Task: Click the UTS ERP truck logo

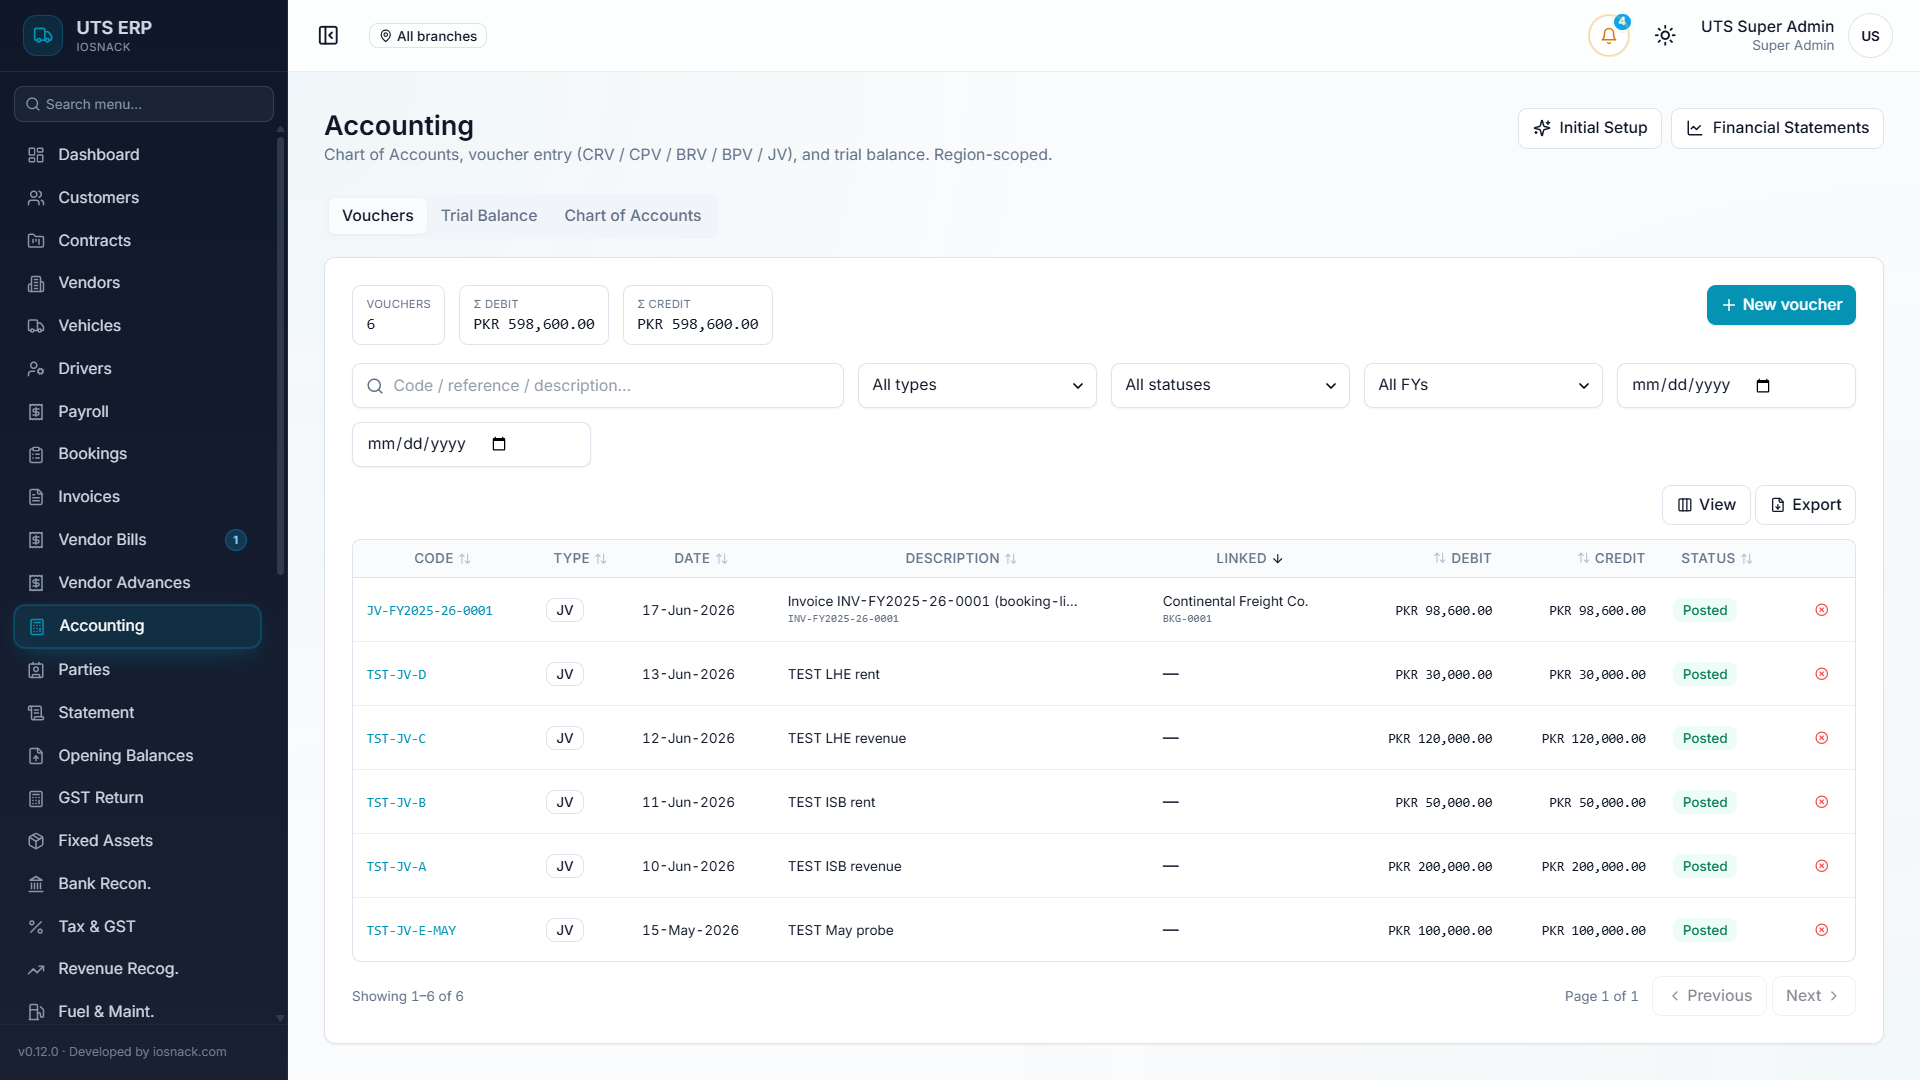Action: [x=43, y=36]
